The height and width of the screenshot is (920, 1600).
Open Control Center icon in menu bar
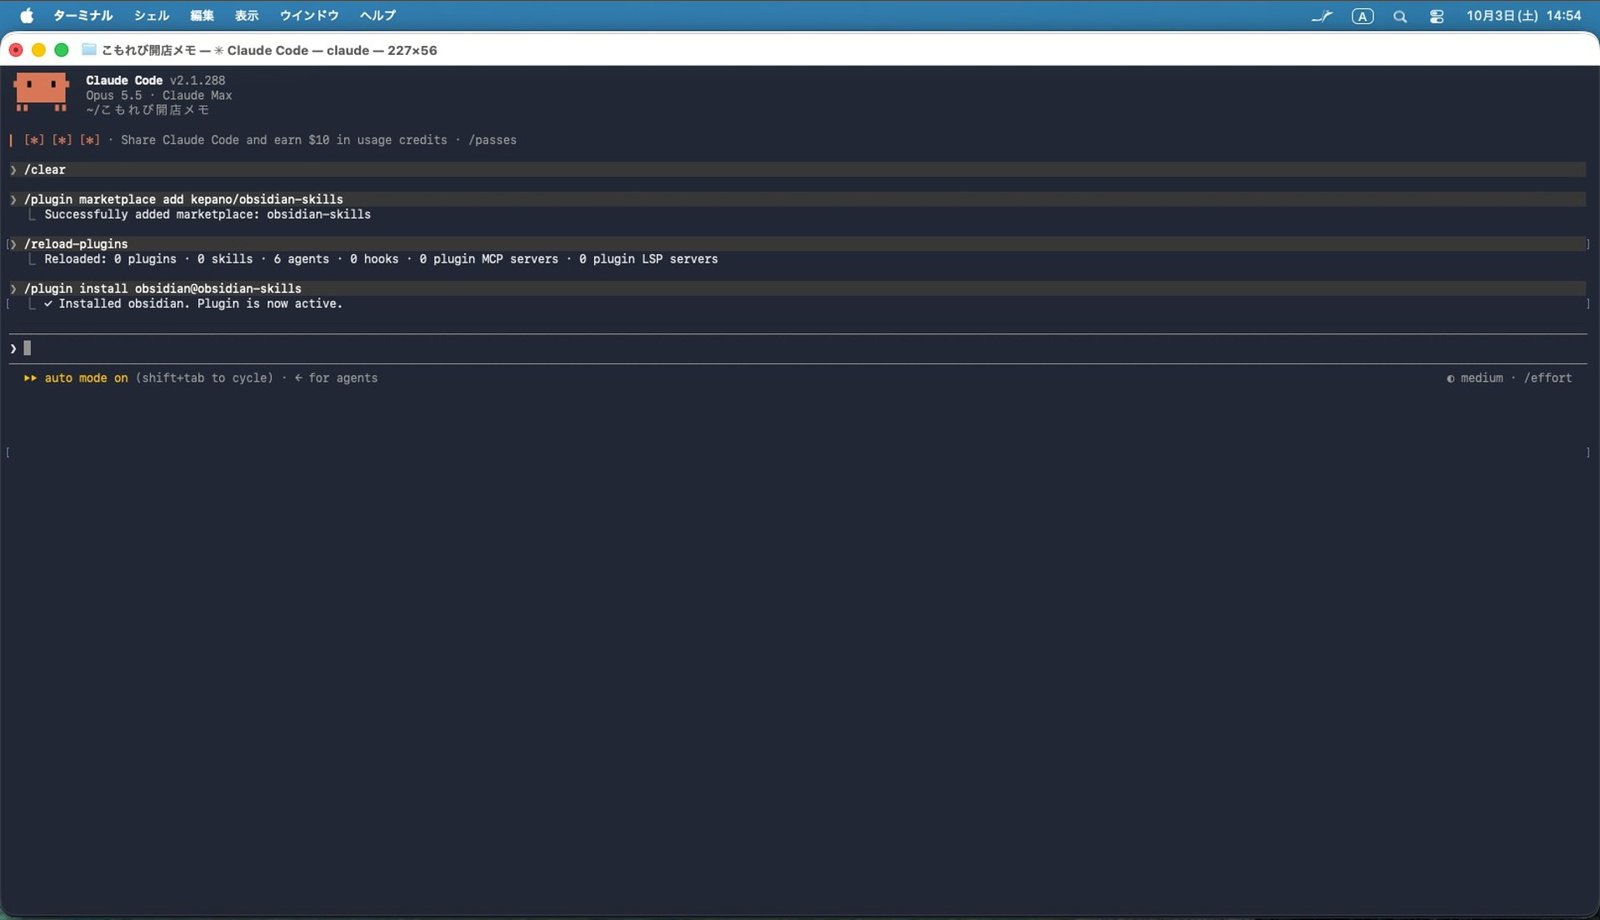click(1437, 16)
